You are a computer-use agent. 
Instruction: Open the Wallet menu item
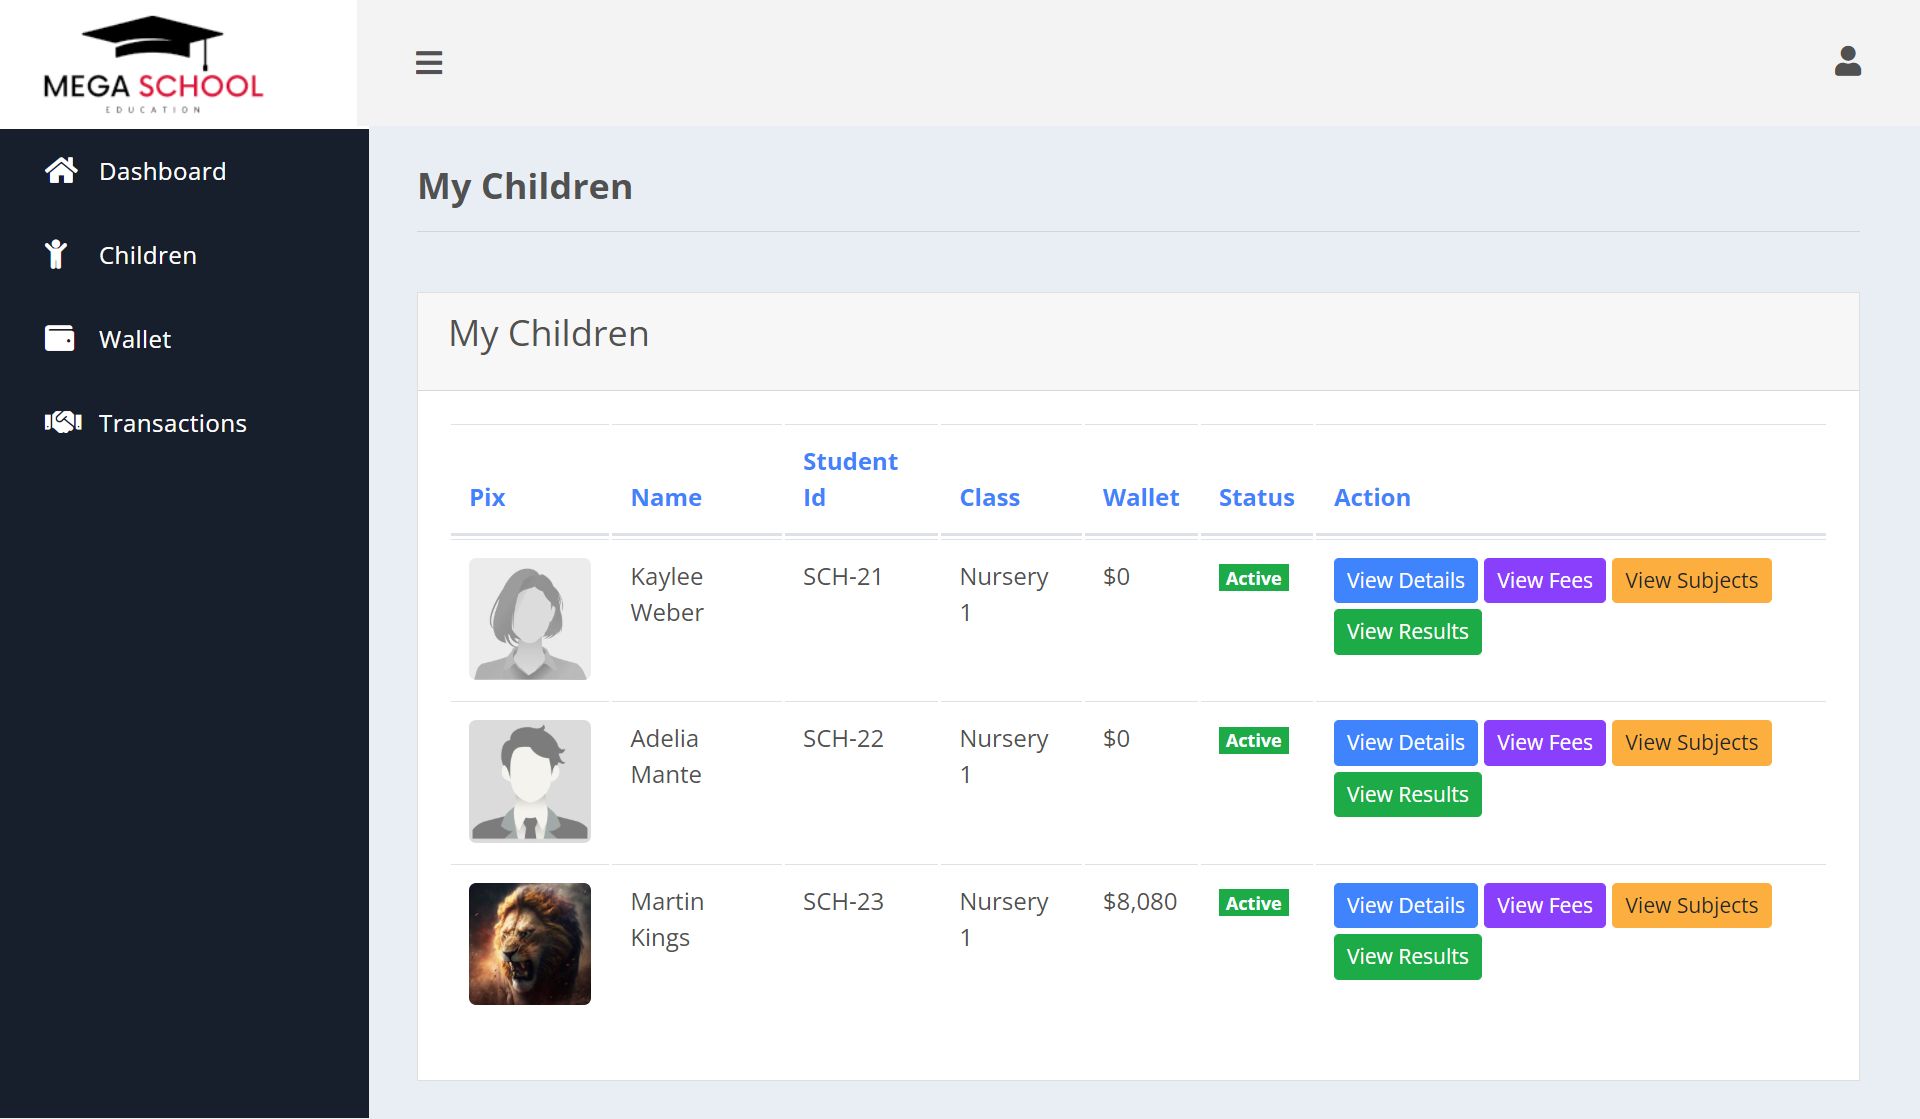[135, 339]
